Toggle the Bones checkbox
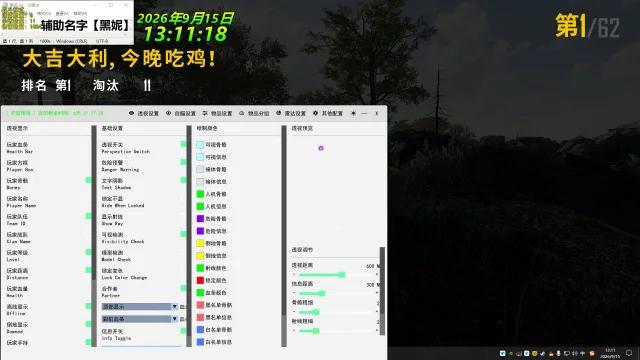 [88, 180]
